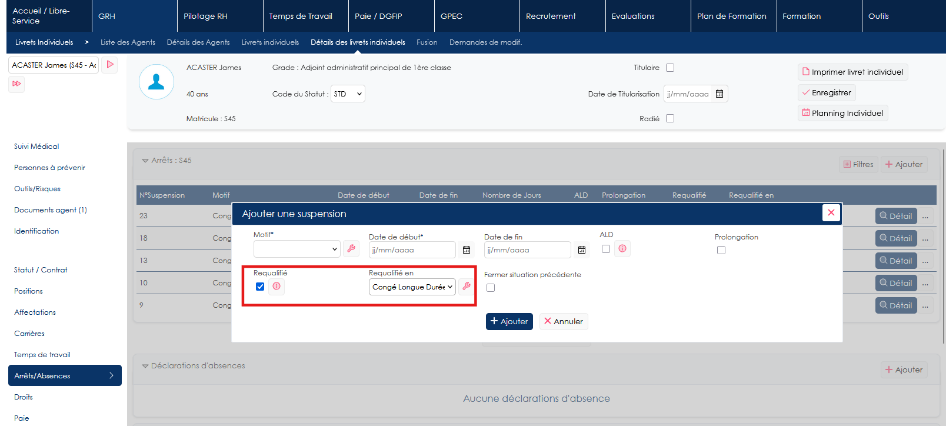Open the Code du Statut dropdown

click(x=348, y=94)
